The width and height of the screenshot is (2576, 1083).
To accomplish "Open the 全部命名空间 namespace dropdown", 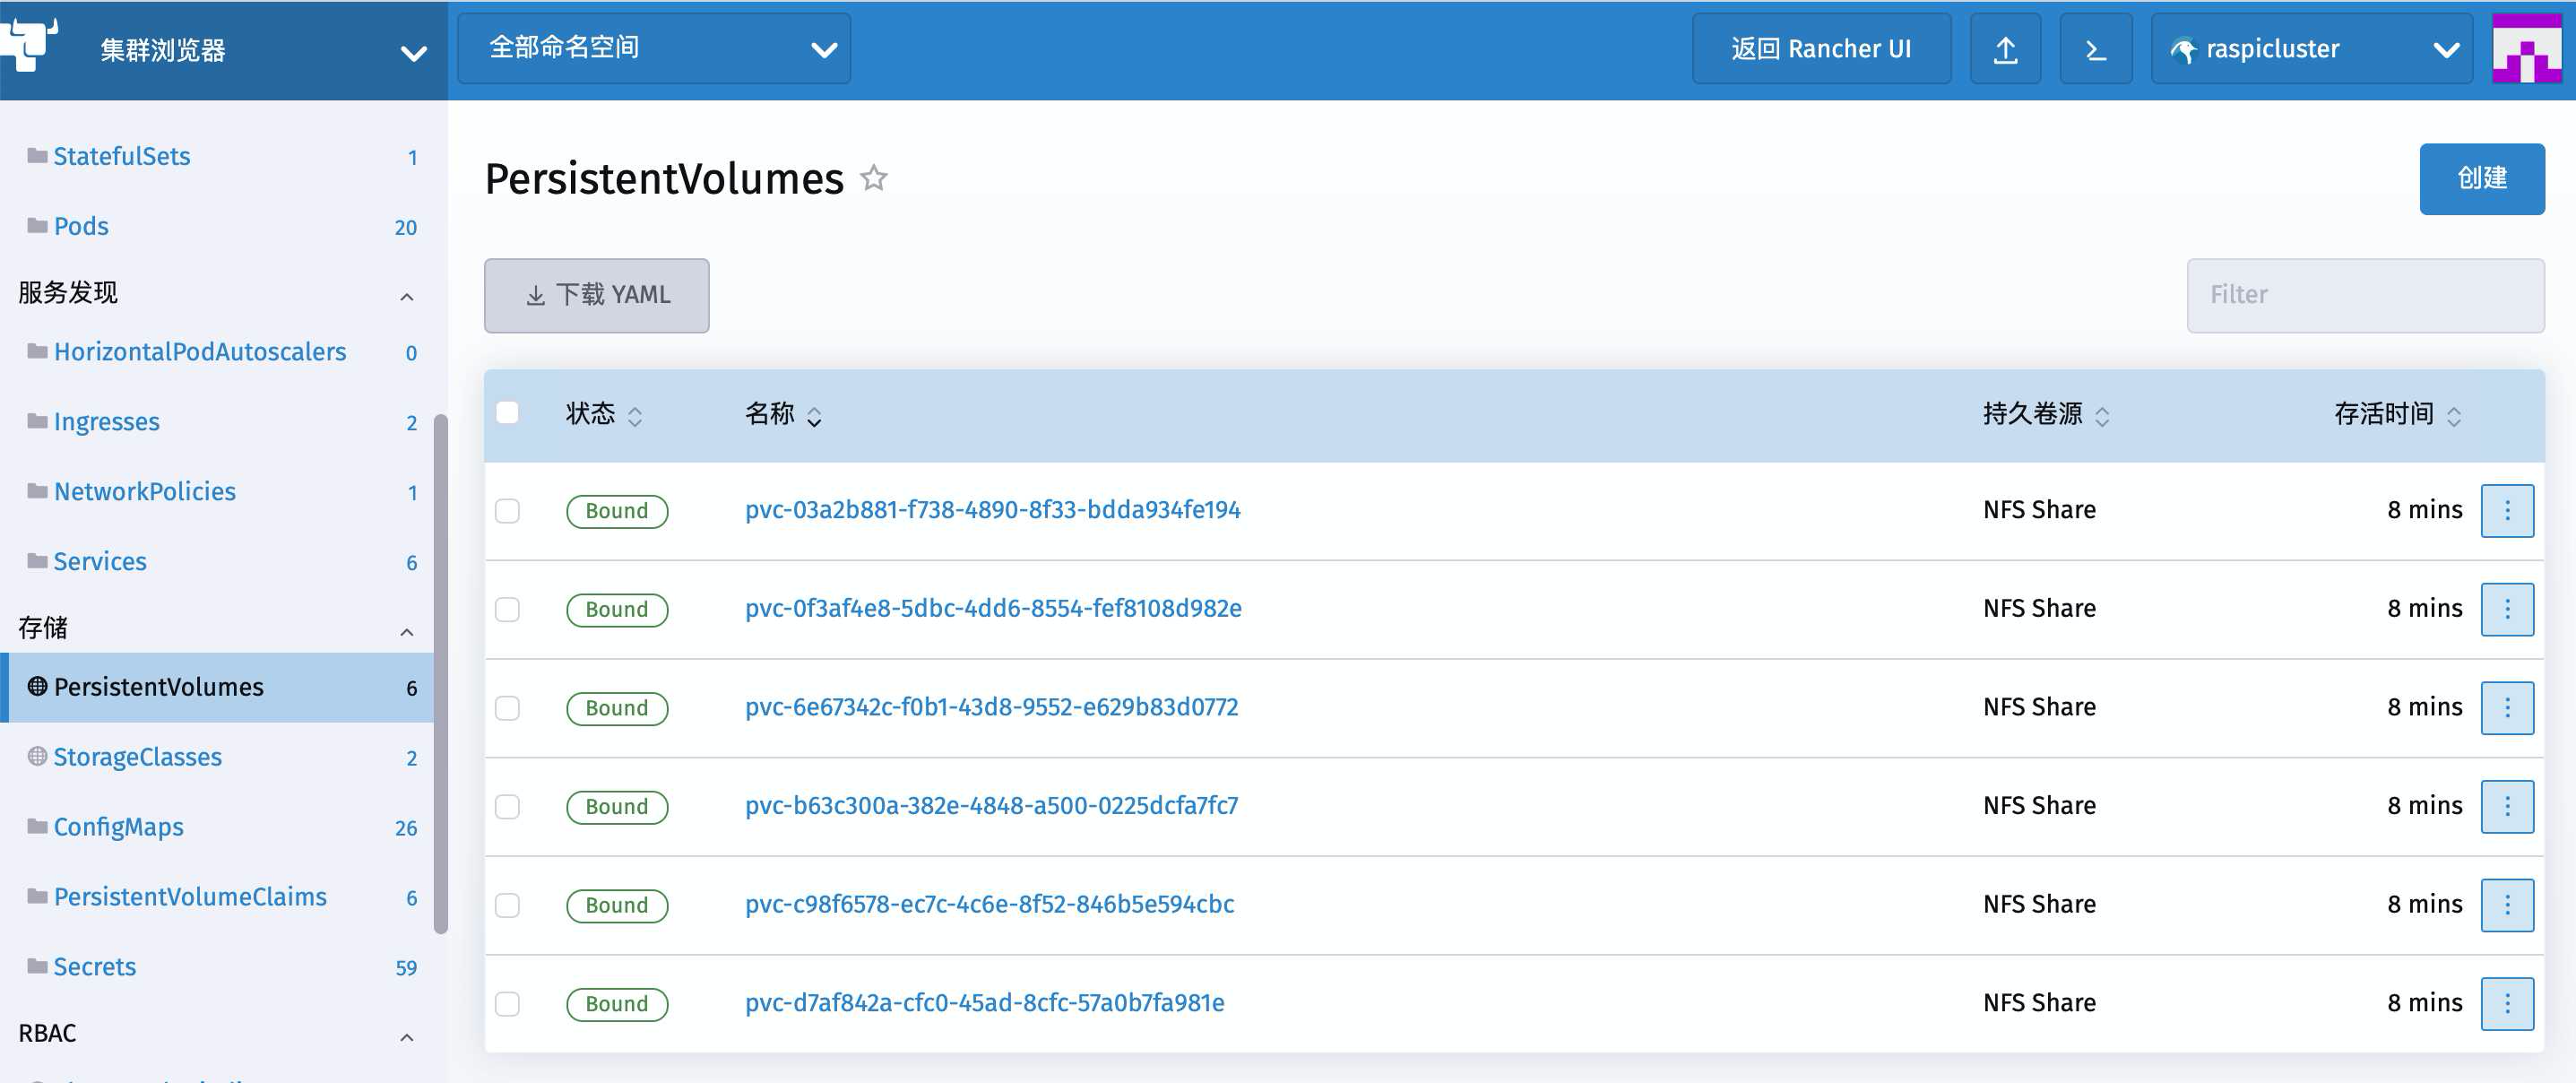I will tap(654, 49).
